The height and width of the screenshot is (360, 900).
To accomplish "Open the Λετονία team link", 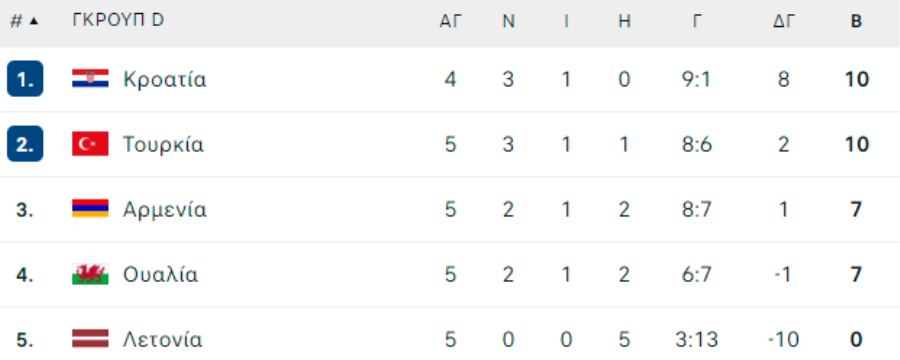I will [x=162, y=339].
